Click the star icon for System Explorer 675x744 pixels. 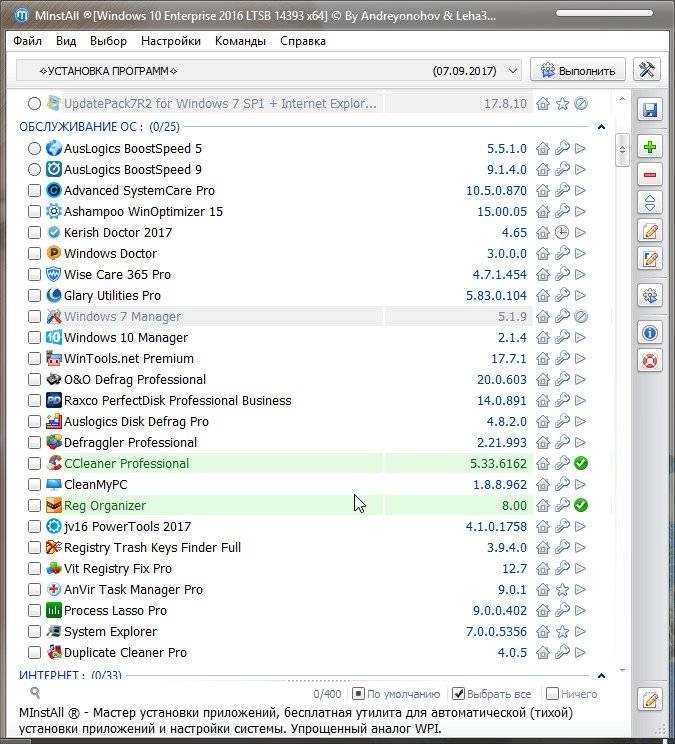coord(562,632)
